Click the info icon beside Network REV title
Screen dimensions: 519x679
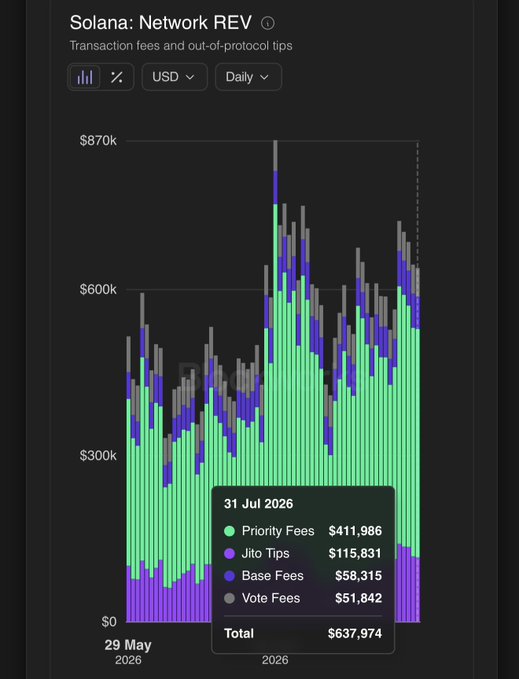pyautogui.click(x=268, y=23)
